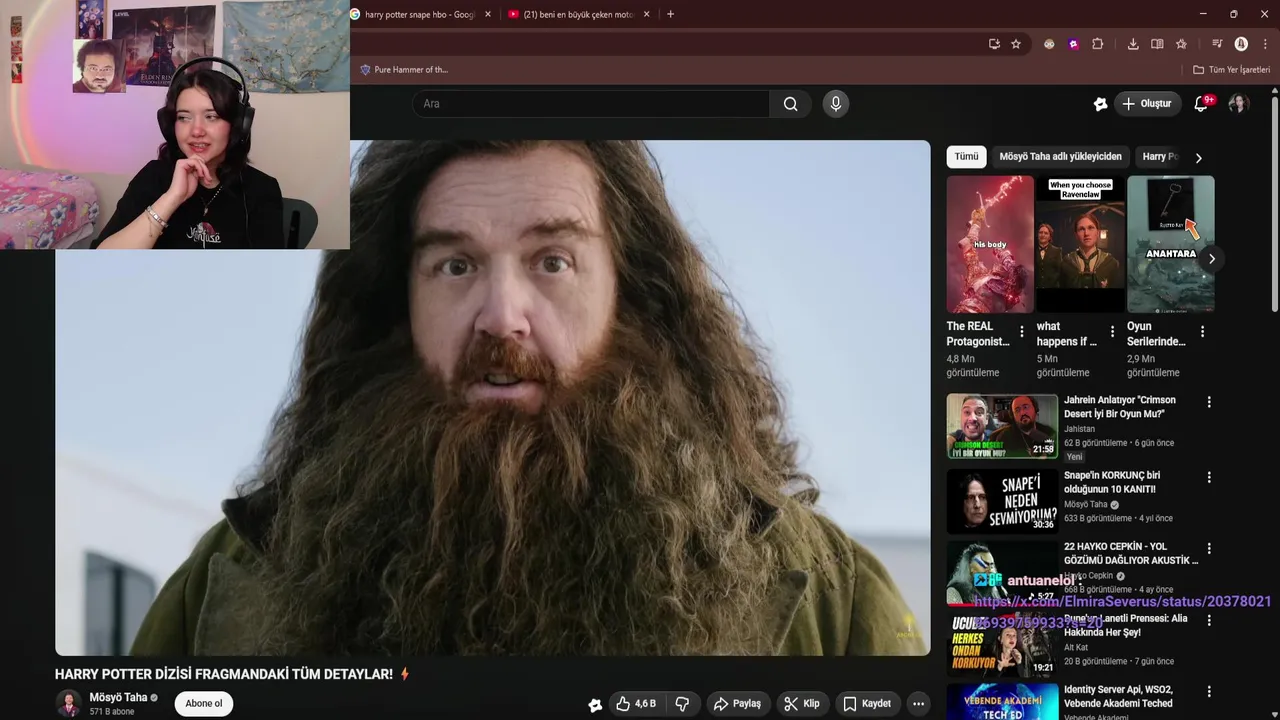This screenshot has height=720, width=1280.
Task: Save the video with Kaydet
Action: [867, 704]
